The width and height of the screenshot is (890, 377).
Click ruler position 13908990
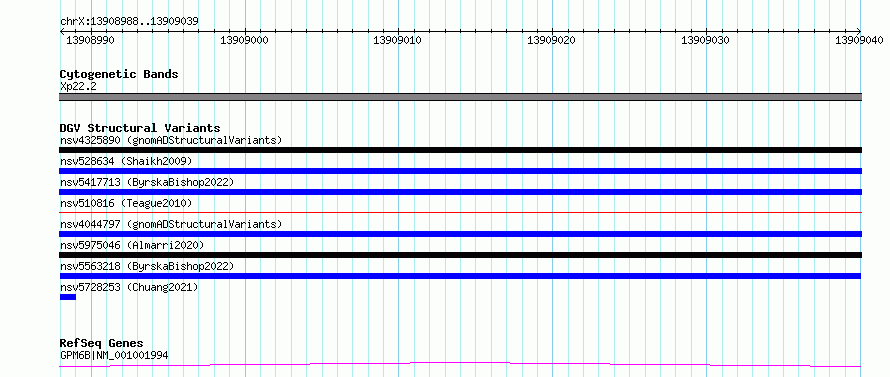pos(90,40)
